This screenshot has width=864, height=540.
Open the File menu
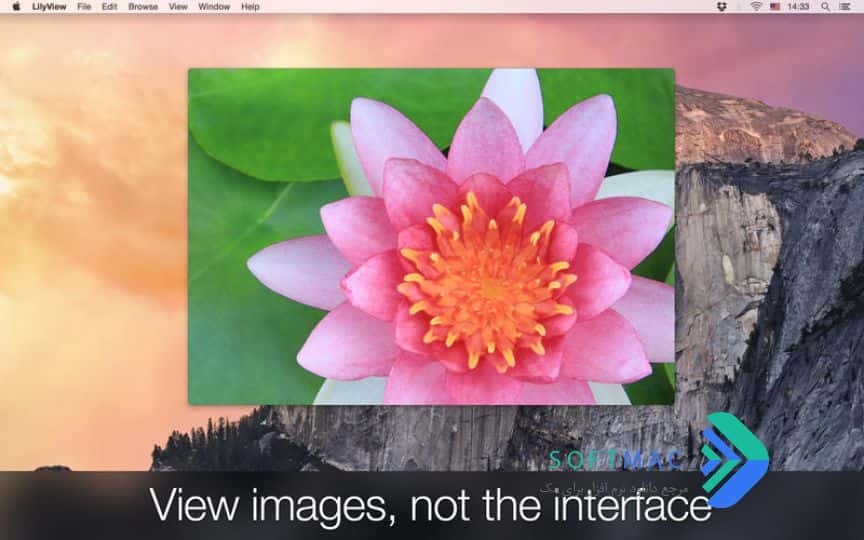(x=84, y=7)
